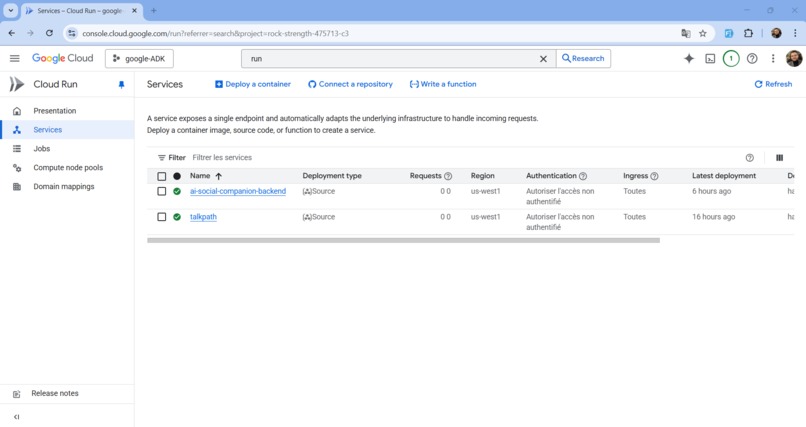Click Write a function

(x=443, y=84)
